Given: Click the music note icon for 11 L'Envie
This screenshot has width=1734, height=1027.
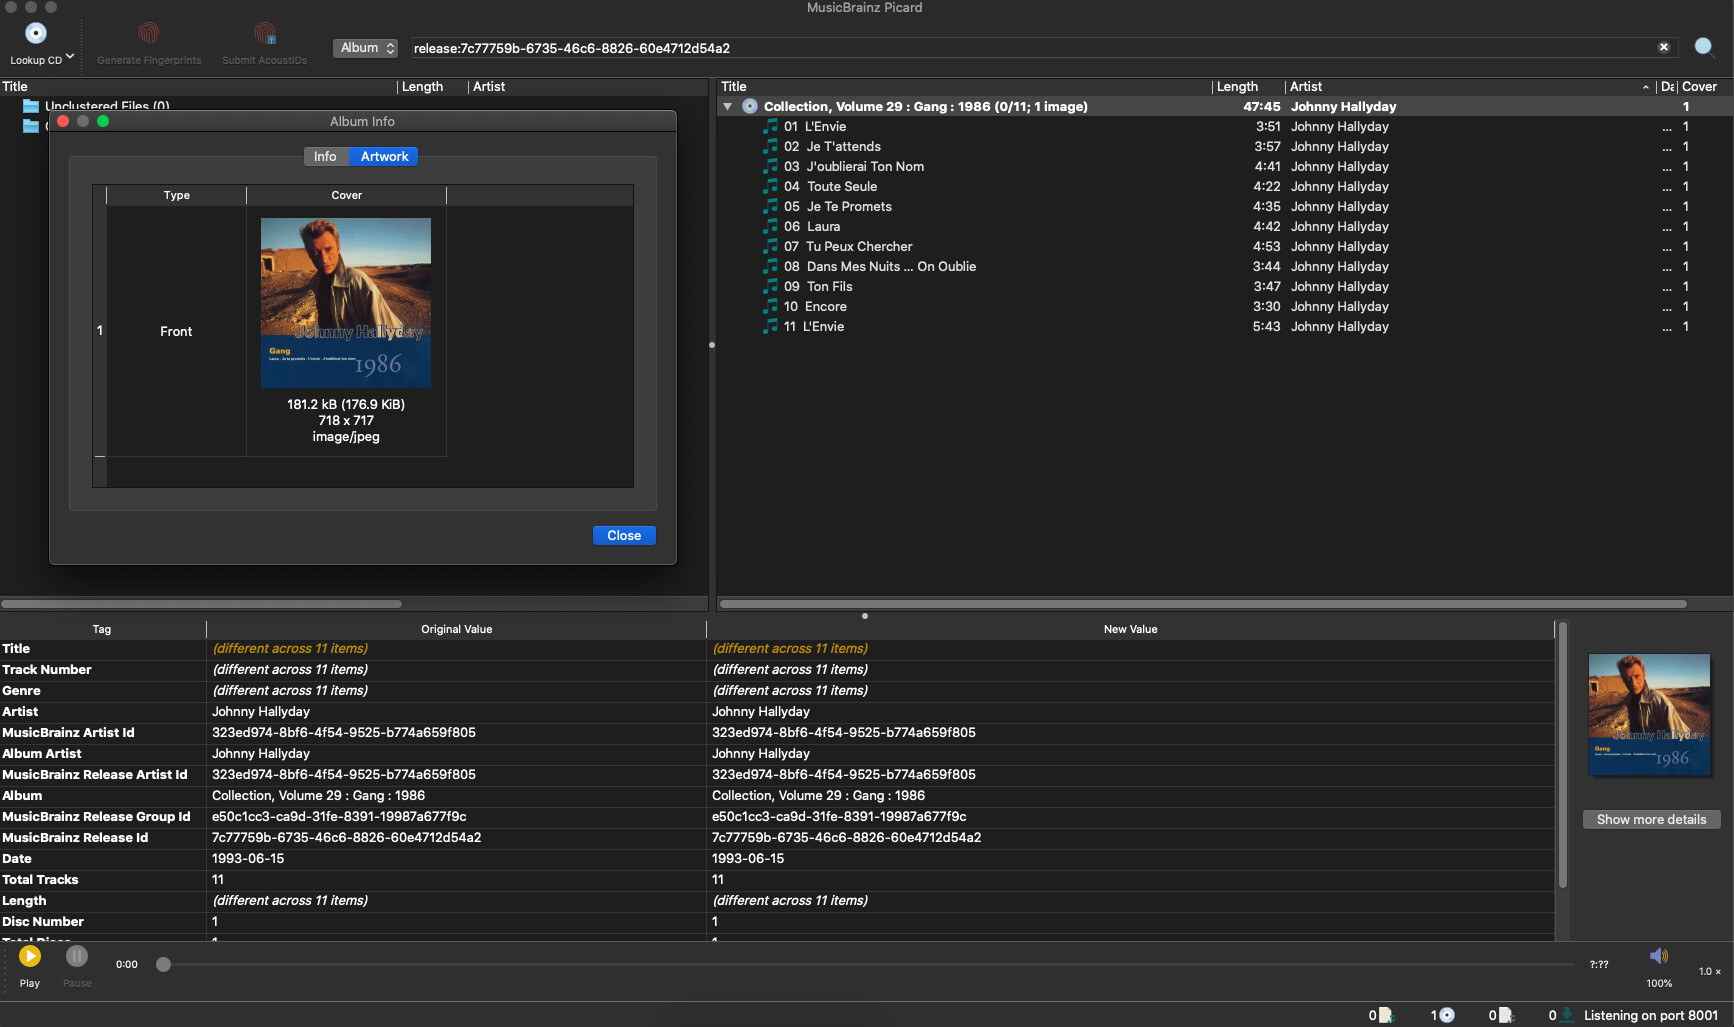Looking at the screenshot, I should [x=770, y=326].
